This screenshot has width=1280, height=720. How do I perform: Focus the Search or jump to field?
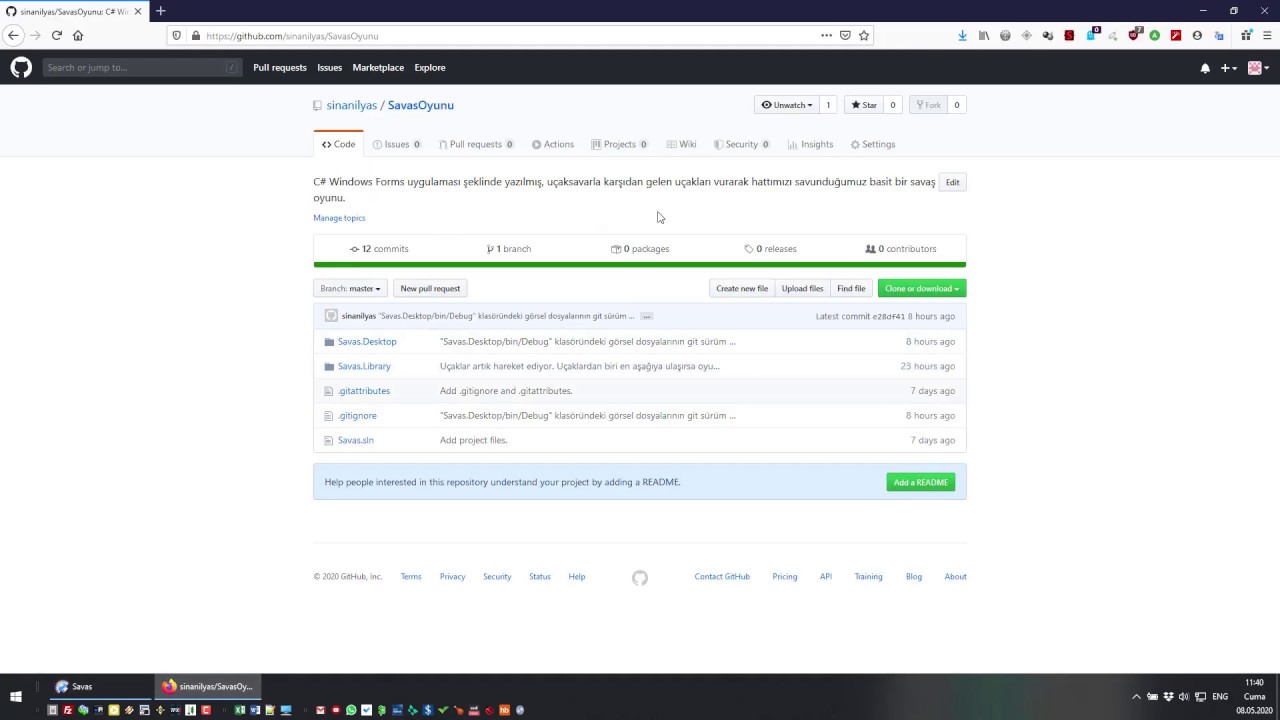point(142,68)
